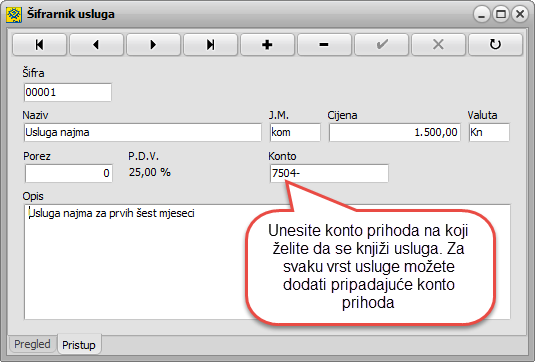Go to previous record arrow
Image resolution: width=535 pixels, height=362 pixels.
pyautogui.click(x=97, y=44)
